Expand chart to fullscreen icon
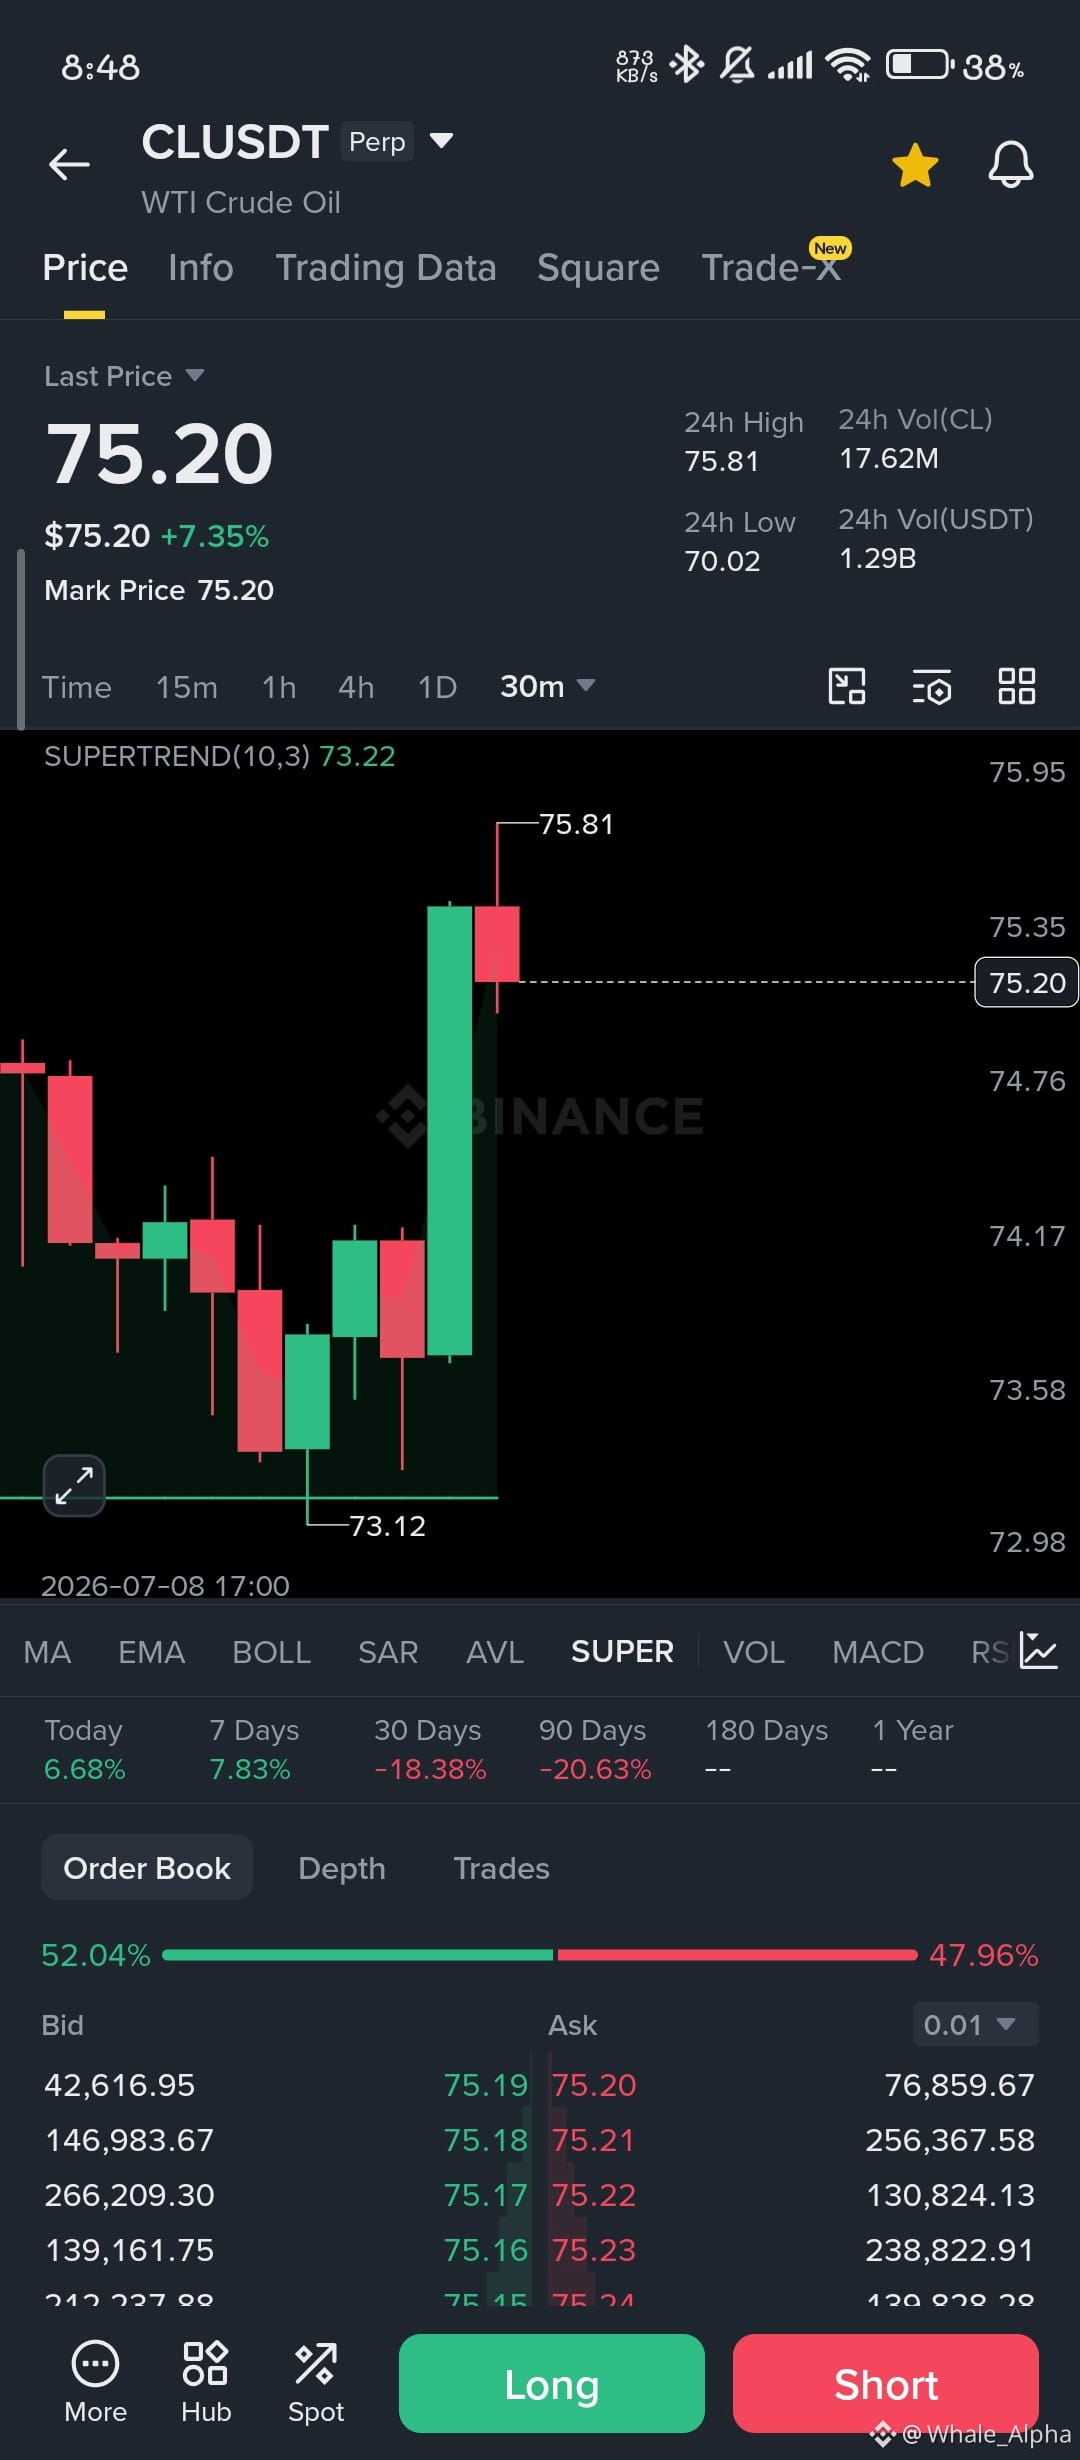 pos(74,1485)
